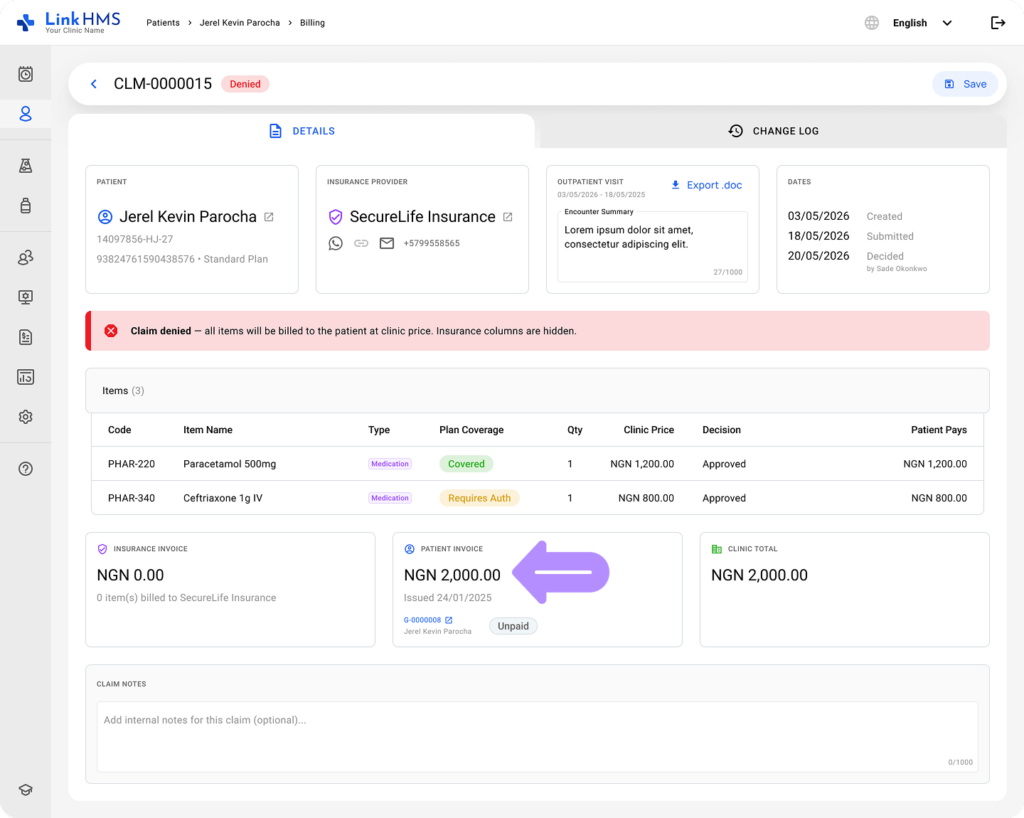Click the claim notes text field
This screenshot has height=818, width=1024.
[x=537, y=737]
